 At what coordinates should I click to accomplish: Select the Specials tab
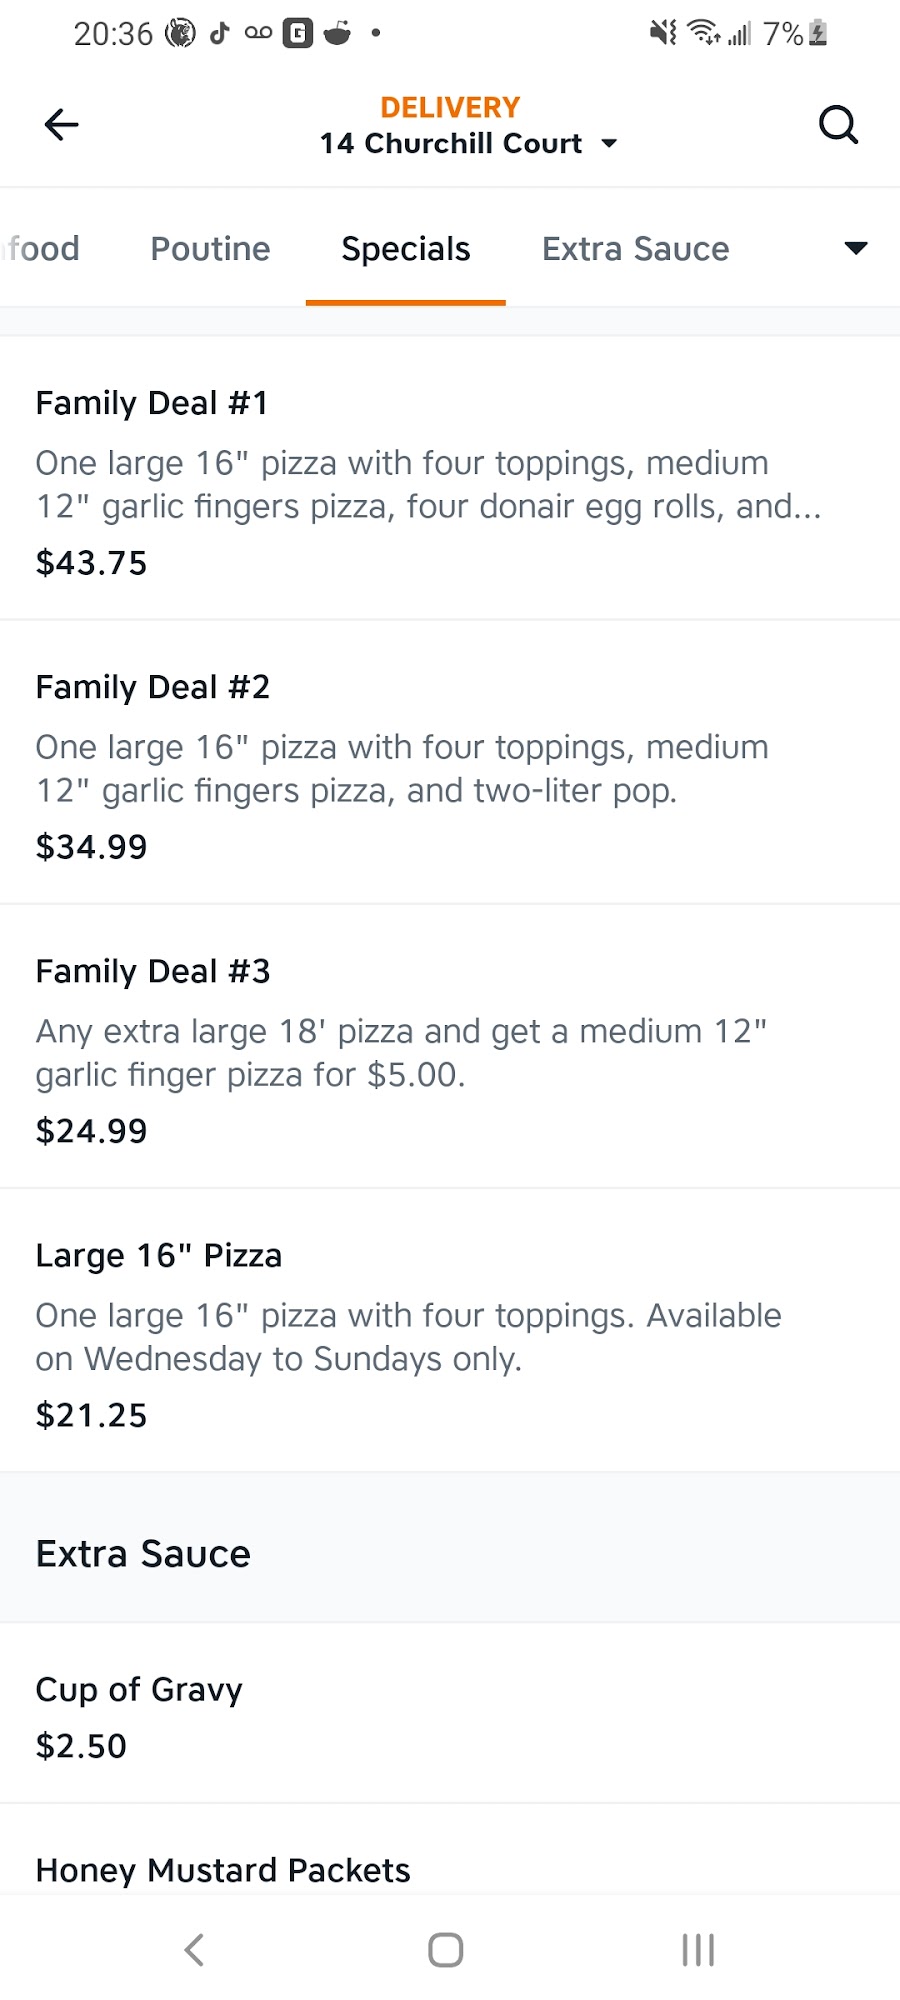click(405, 249)
